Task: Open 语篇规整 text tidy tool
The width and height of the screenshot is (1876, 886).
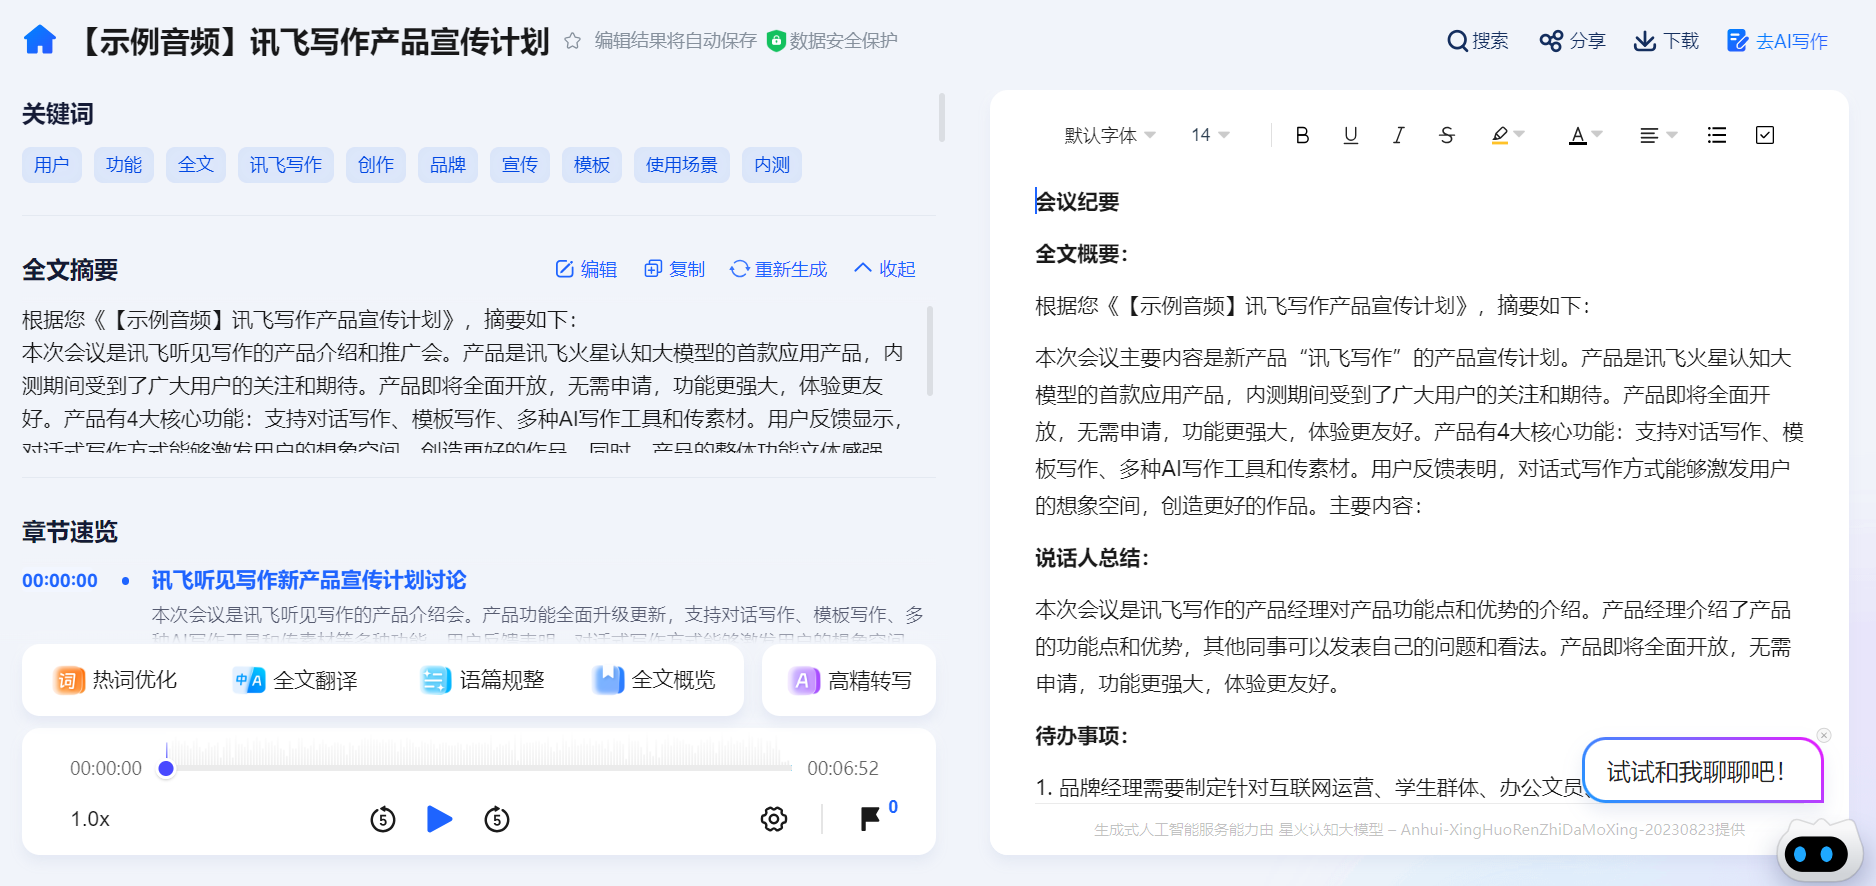Action: pos(483,680)
